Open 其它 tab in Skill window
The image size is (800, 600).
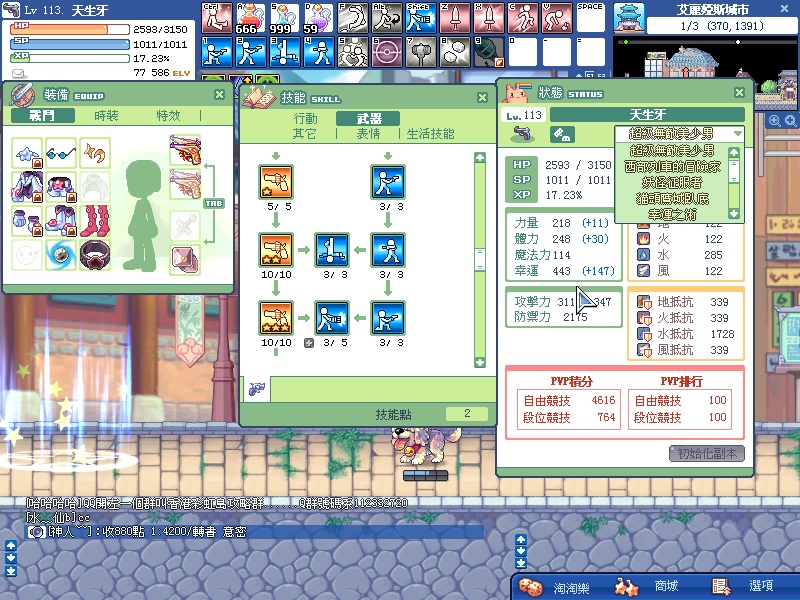tap(305, 134)
